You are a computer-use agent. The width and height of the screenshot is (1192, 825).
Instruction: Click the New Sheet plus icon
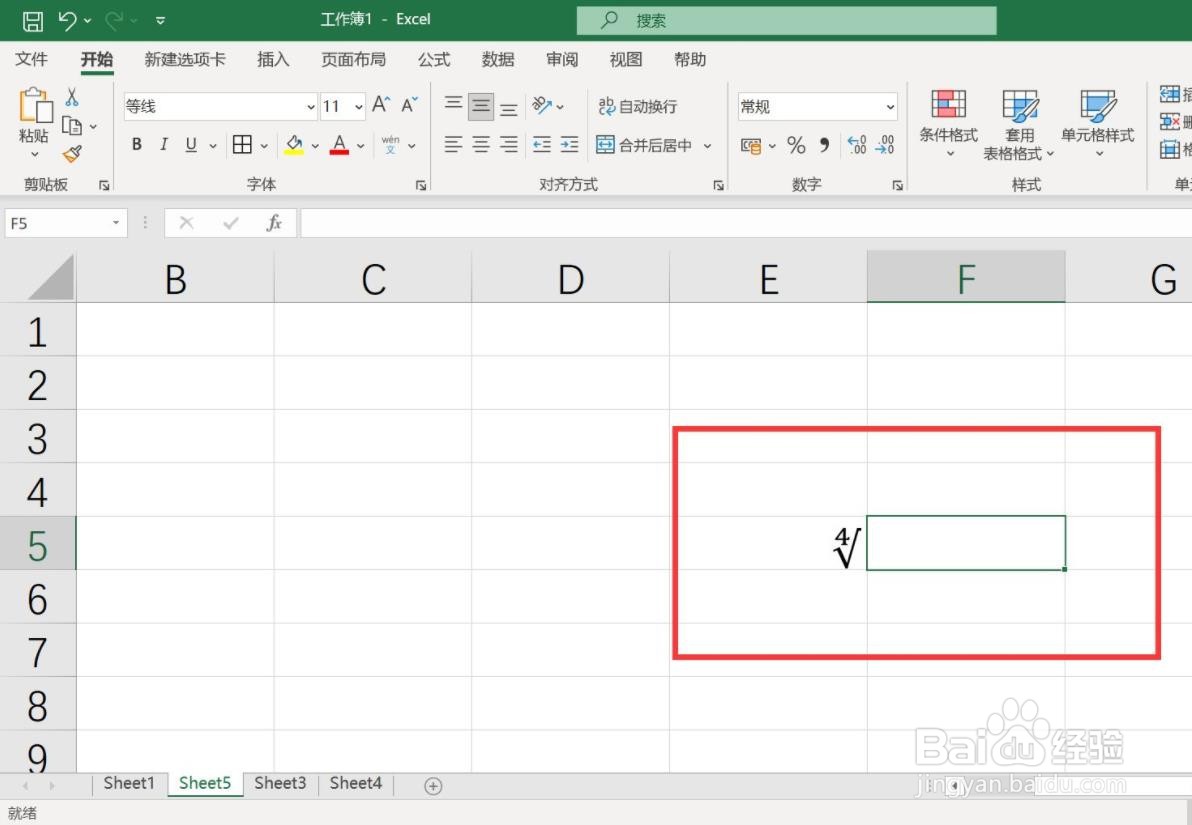(x=433, y=786)
